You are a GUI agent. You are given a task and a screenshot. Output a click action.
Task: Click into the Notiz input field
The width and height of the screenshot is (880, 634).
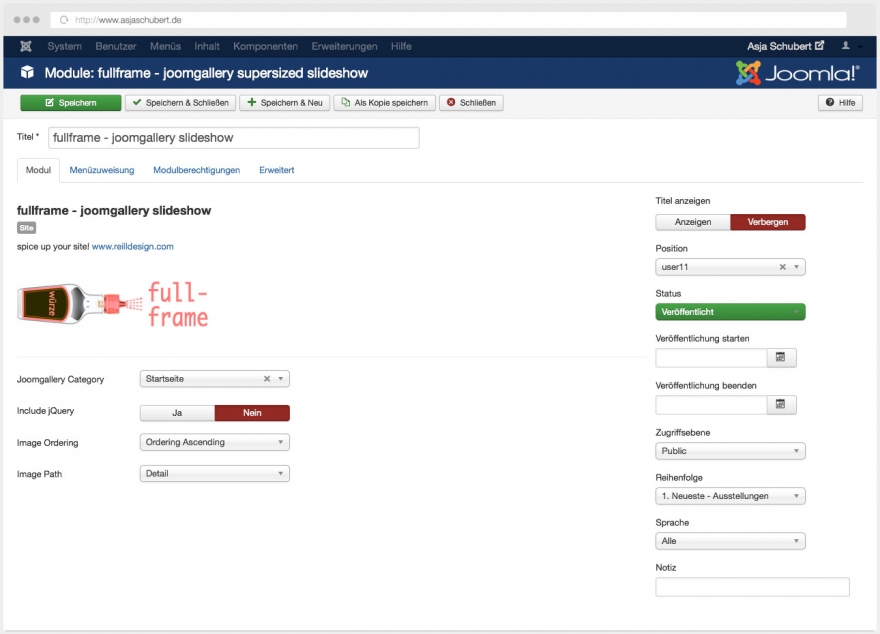[753, 587]
